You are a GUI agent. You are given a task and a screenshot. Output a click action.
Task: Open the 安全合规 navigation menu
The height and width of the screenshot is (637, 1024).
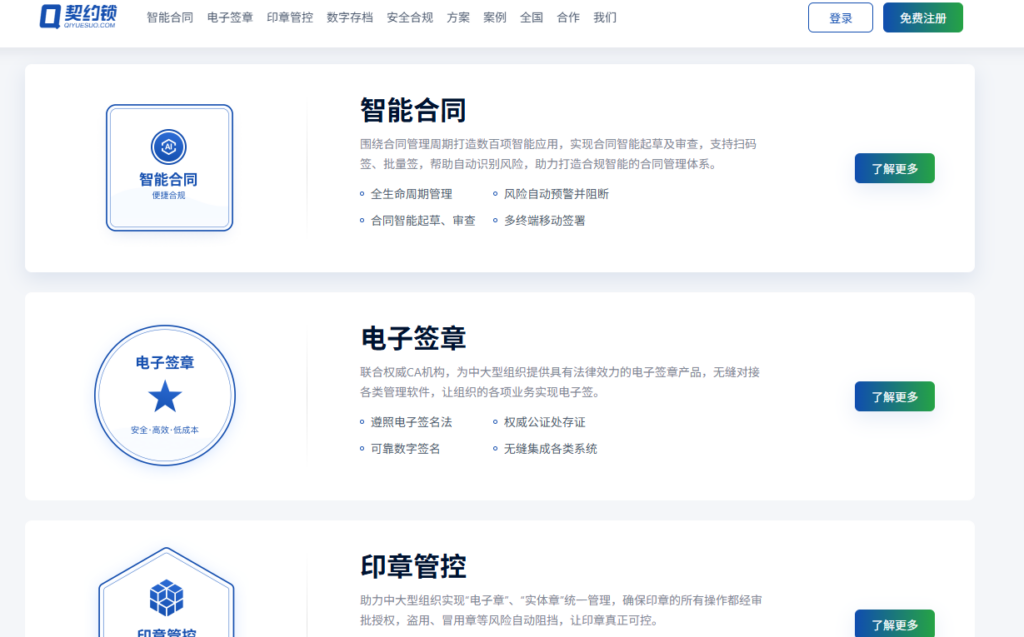410,18
